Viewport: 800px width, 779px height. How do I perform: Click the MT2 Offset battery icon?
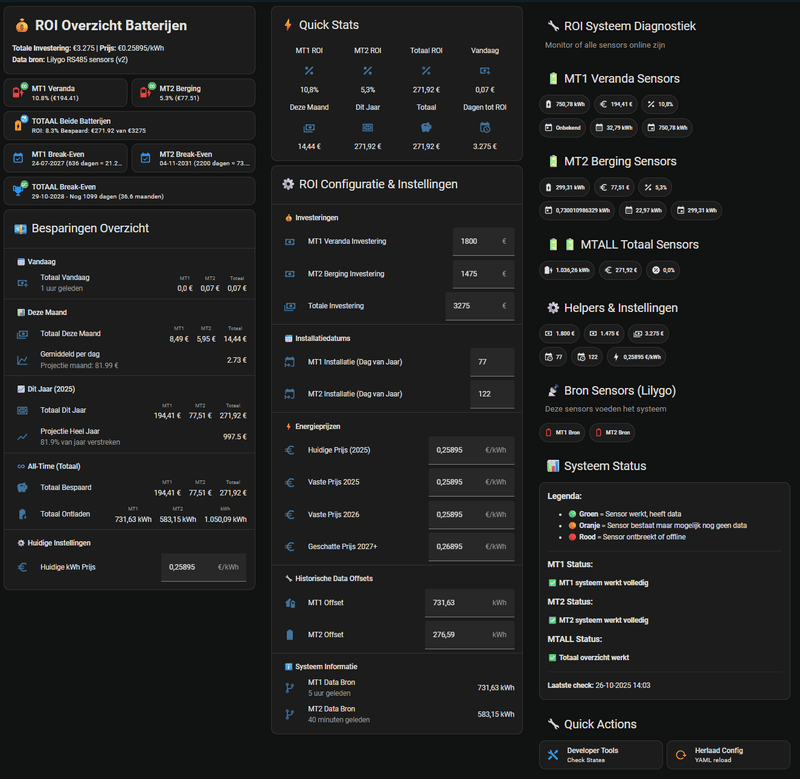[x=290, y=635]
